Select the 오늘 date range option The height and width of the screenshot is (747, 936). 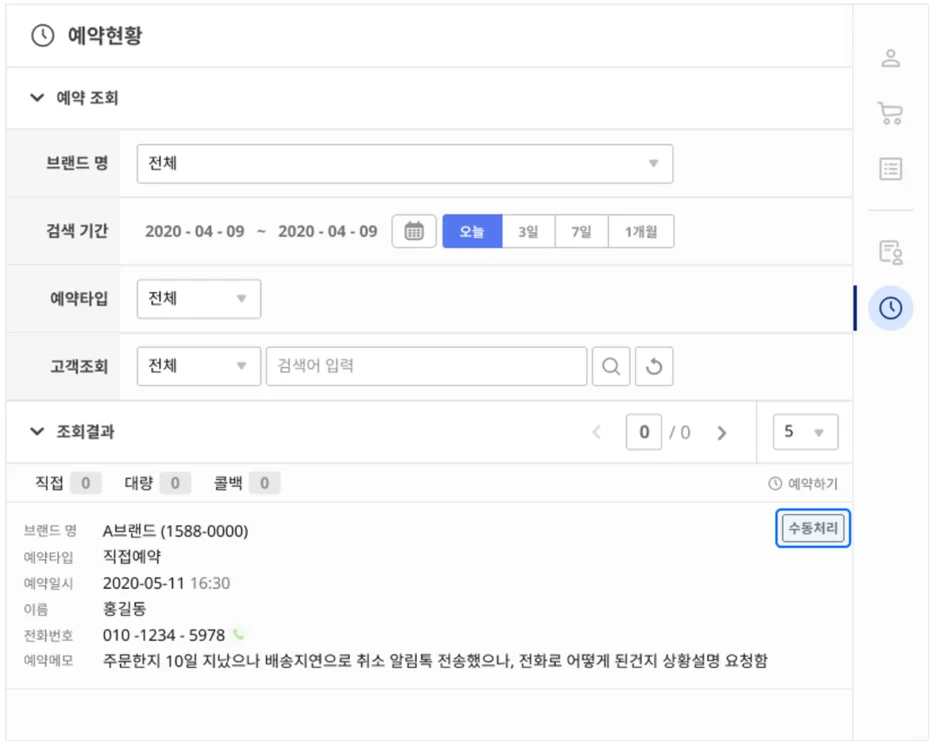point(470,231)
